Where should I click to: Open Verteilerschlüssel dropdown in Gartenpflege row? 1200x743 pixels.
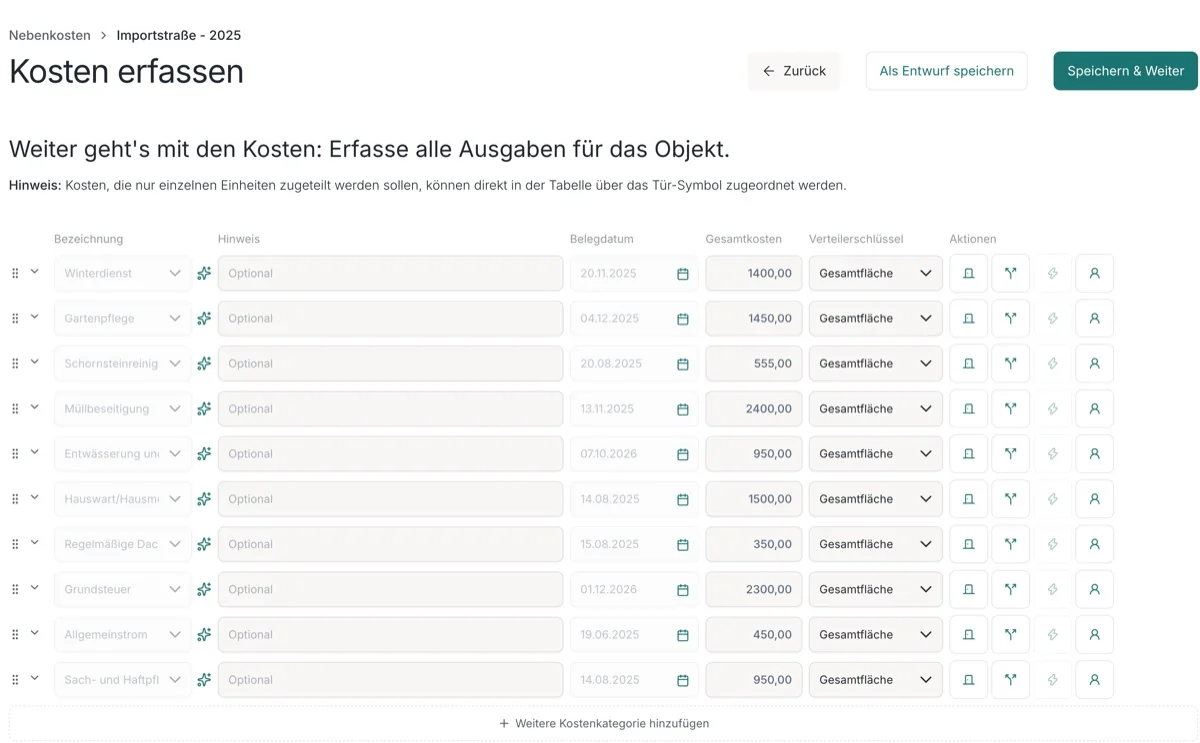[875, 318]
